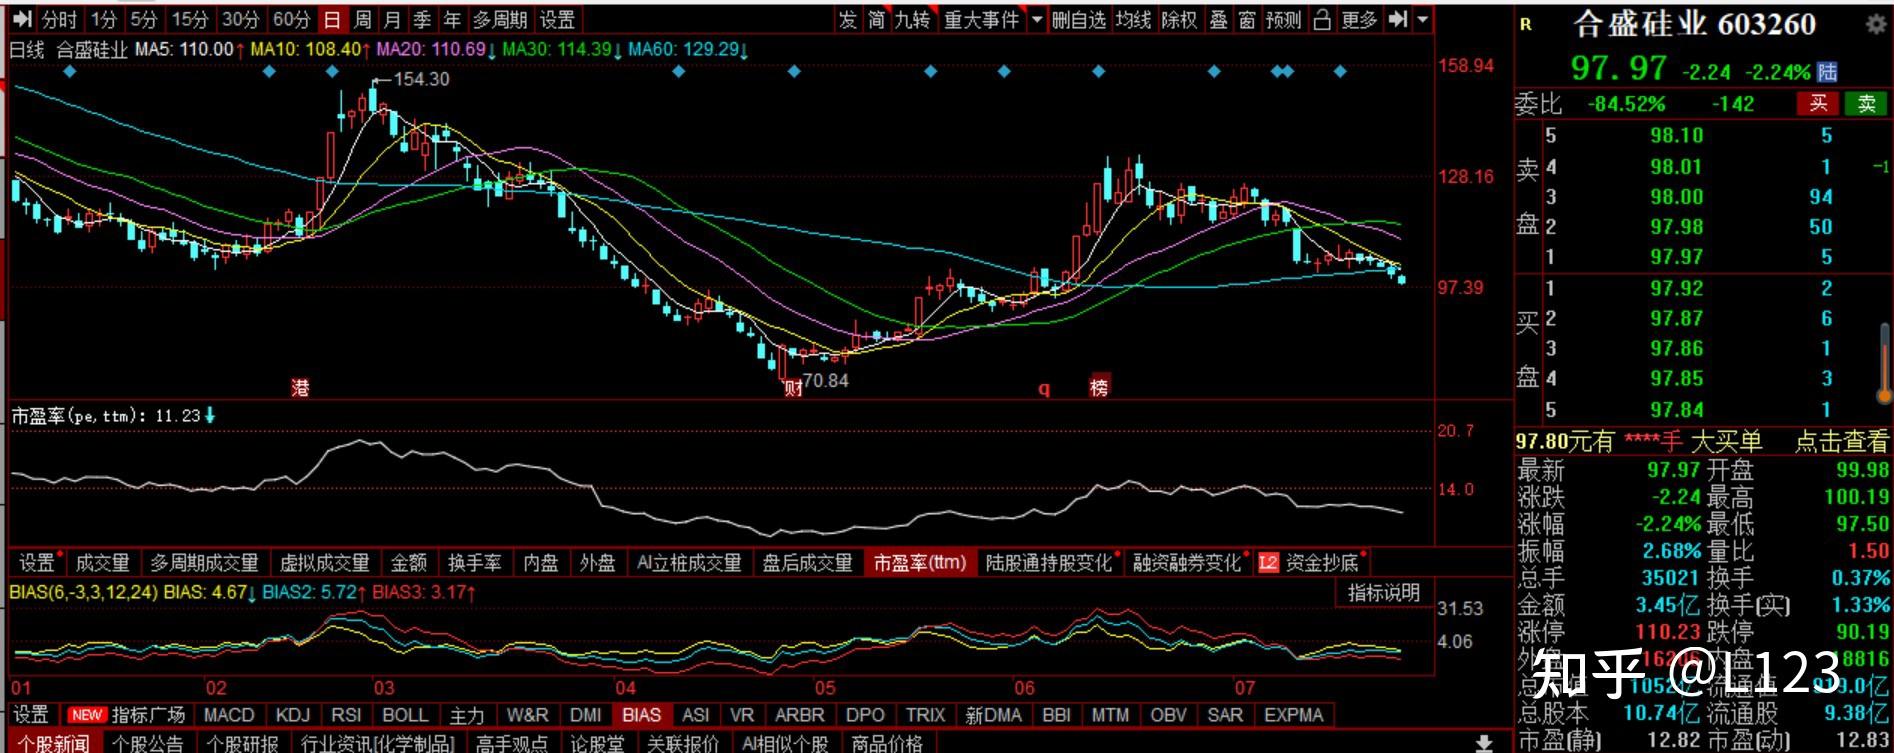Screen dimensions: 1894x753
Task: Click the L2 icon beside 资金抄底
Action: (x=1268, y=562)
